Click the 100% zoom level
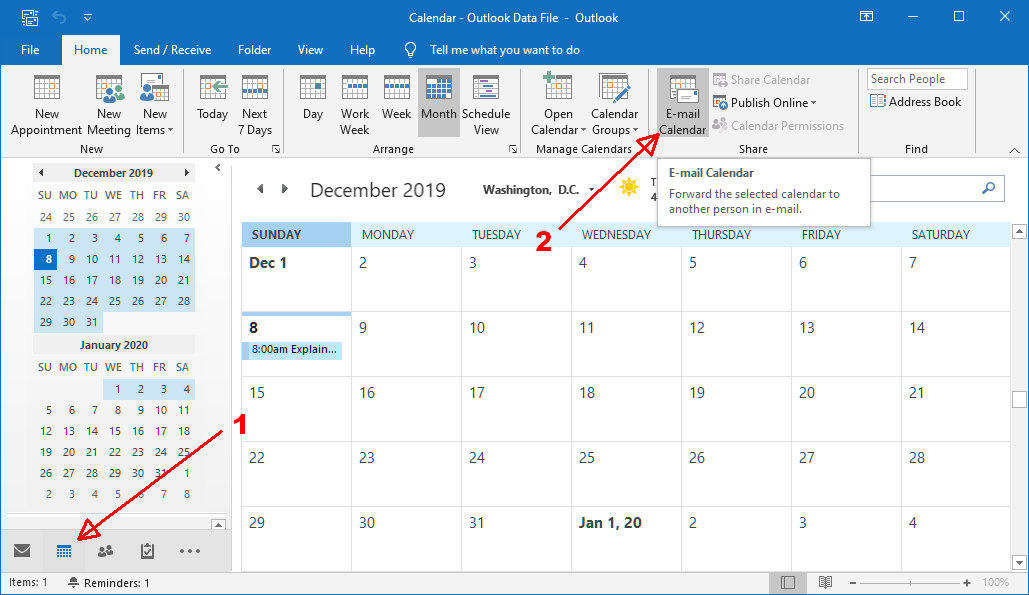 [x=996, y=583]
